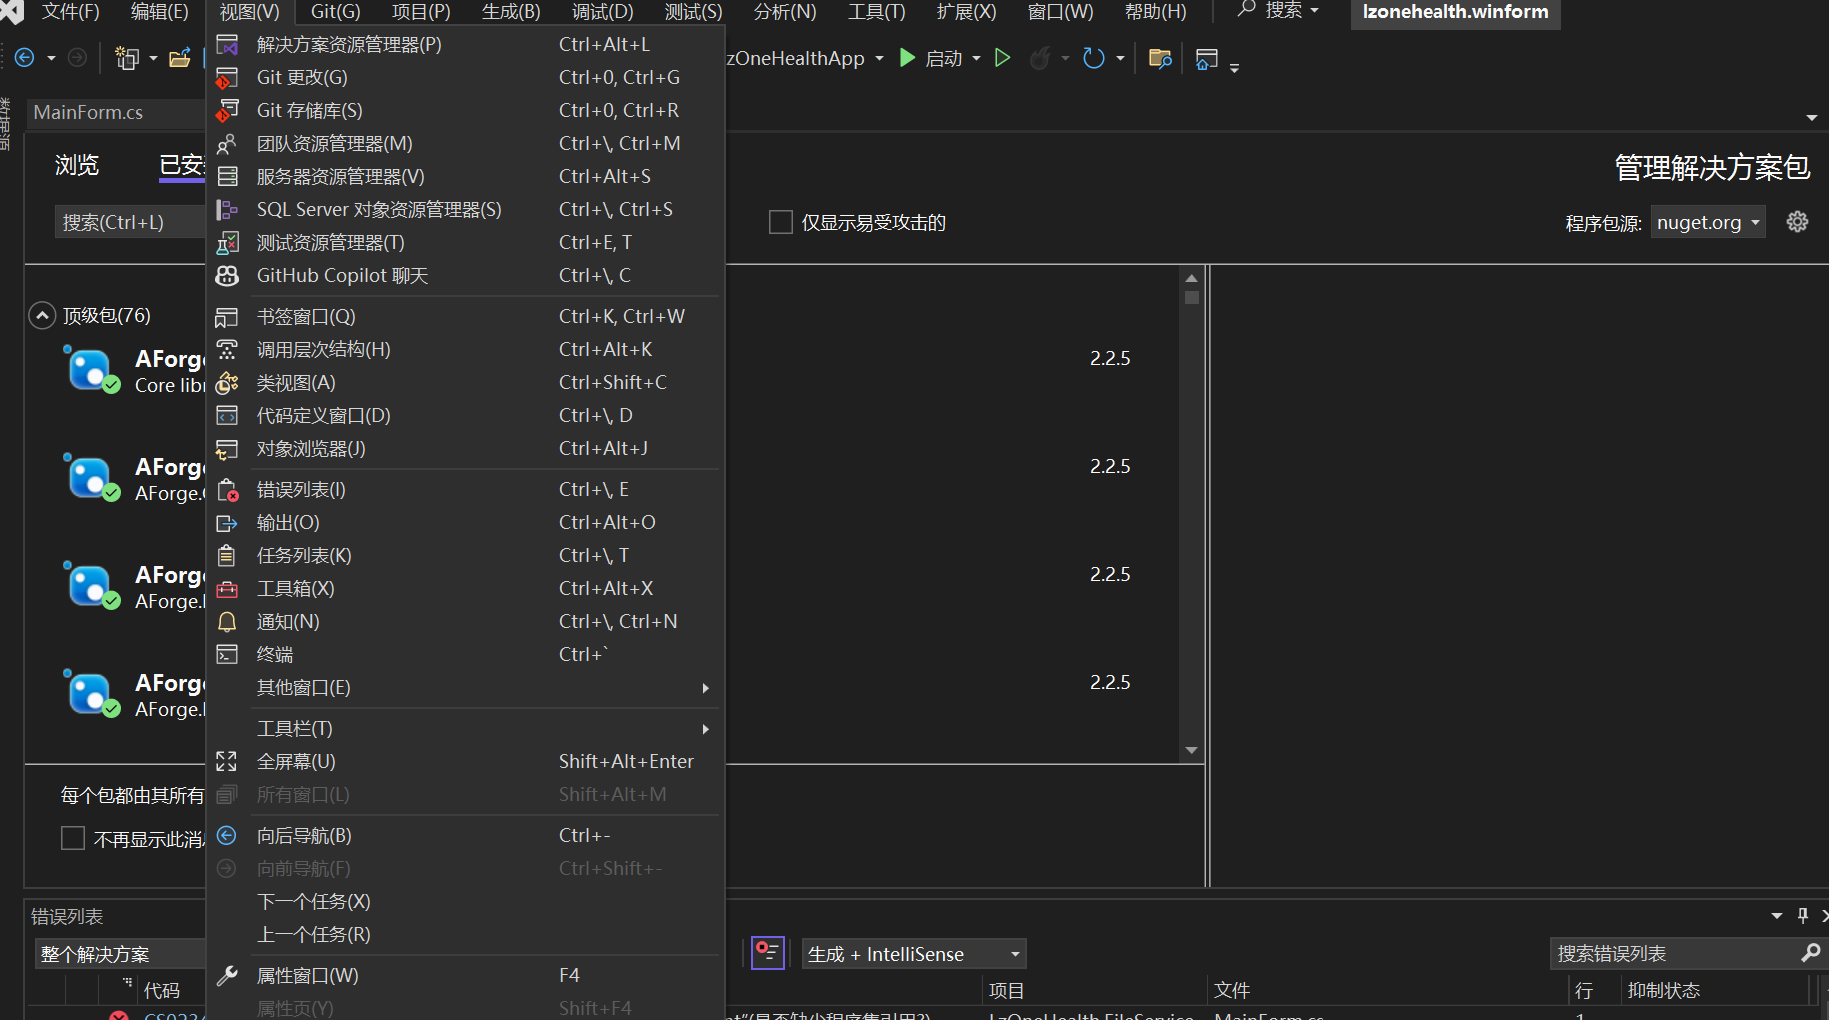Click the 类视图 icon
This screenshot has width=1829, height=1020.
227,382
